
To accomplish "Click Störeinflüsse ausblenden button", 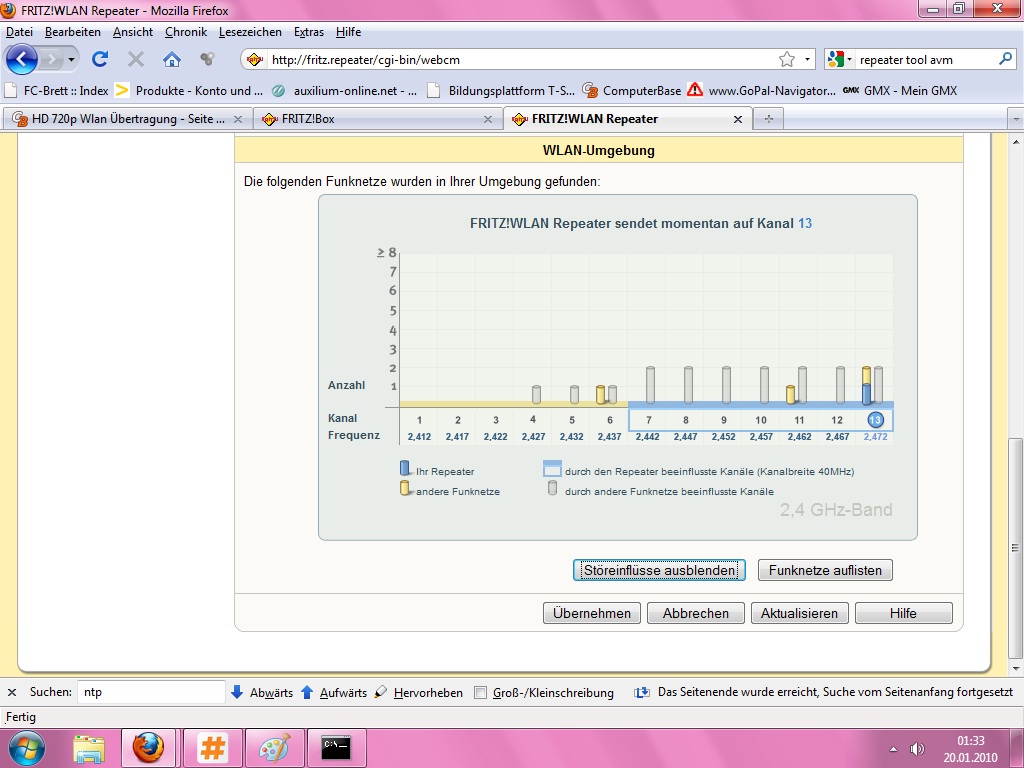I will coord(659,570).
